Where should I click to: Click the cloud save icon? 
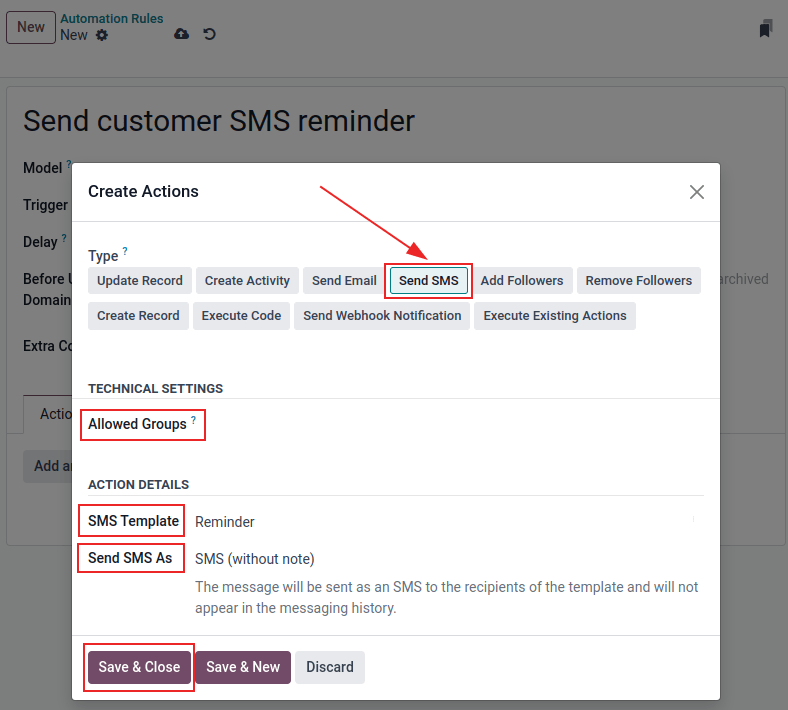coord(181,34)
